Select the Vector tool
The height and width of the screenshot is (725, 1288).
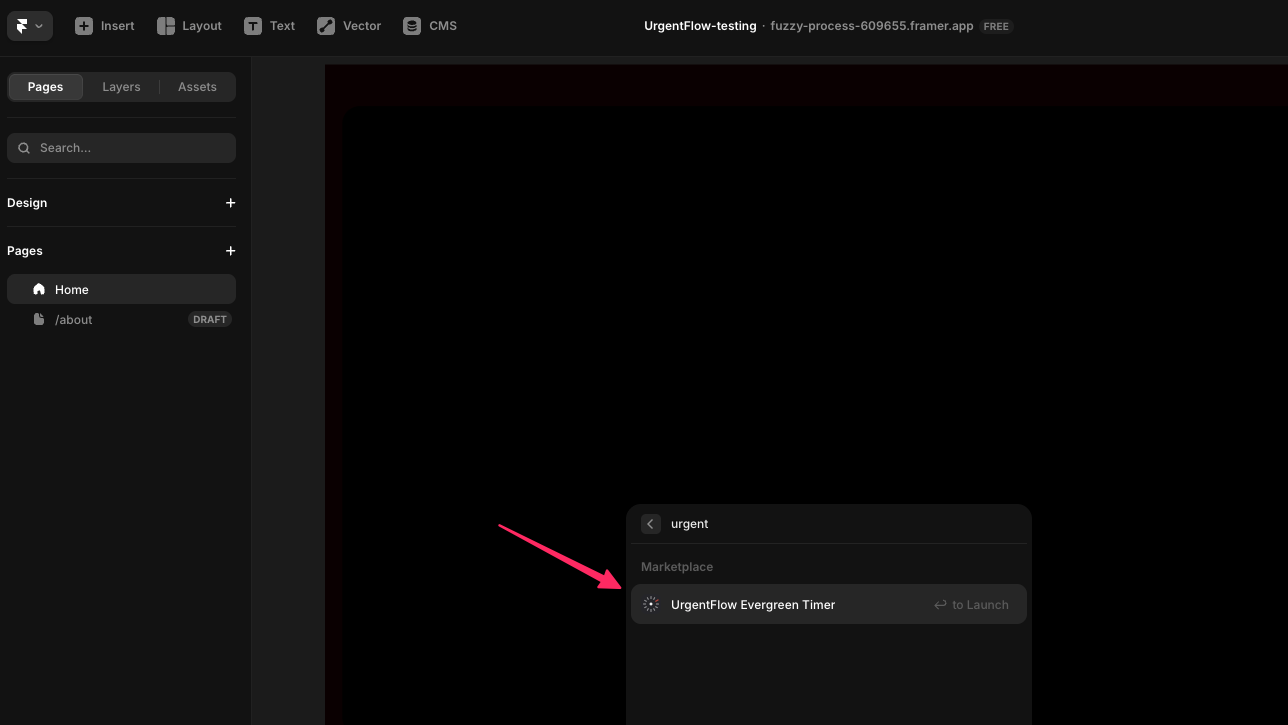coord(349,26)
